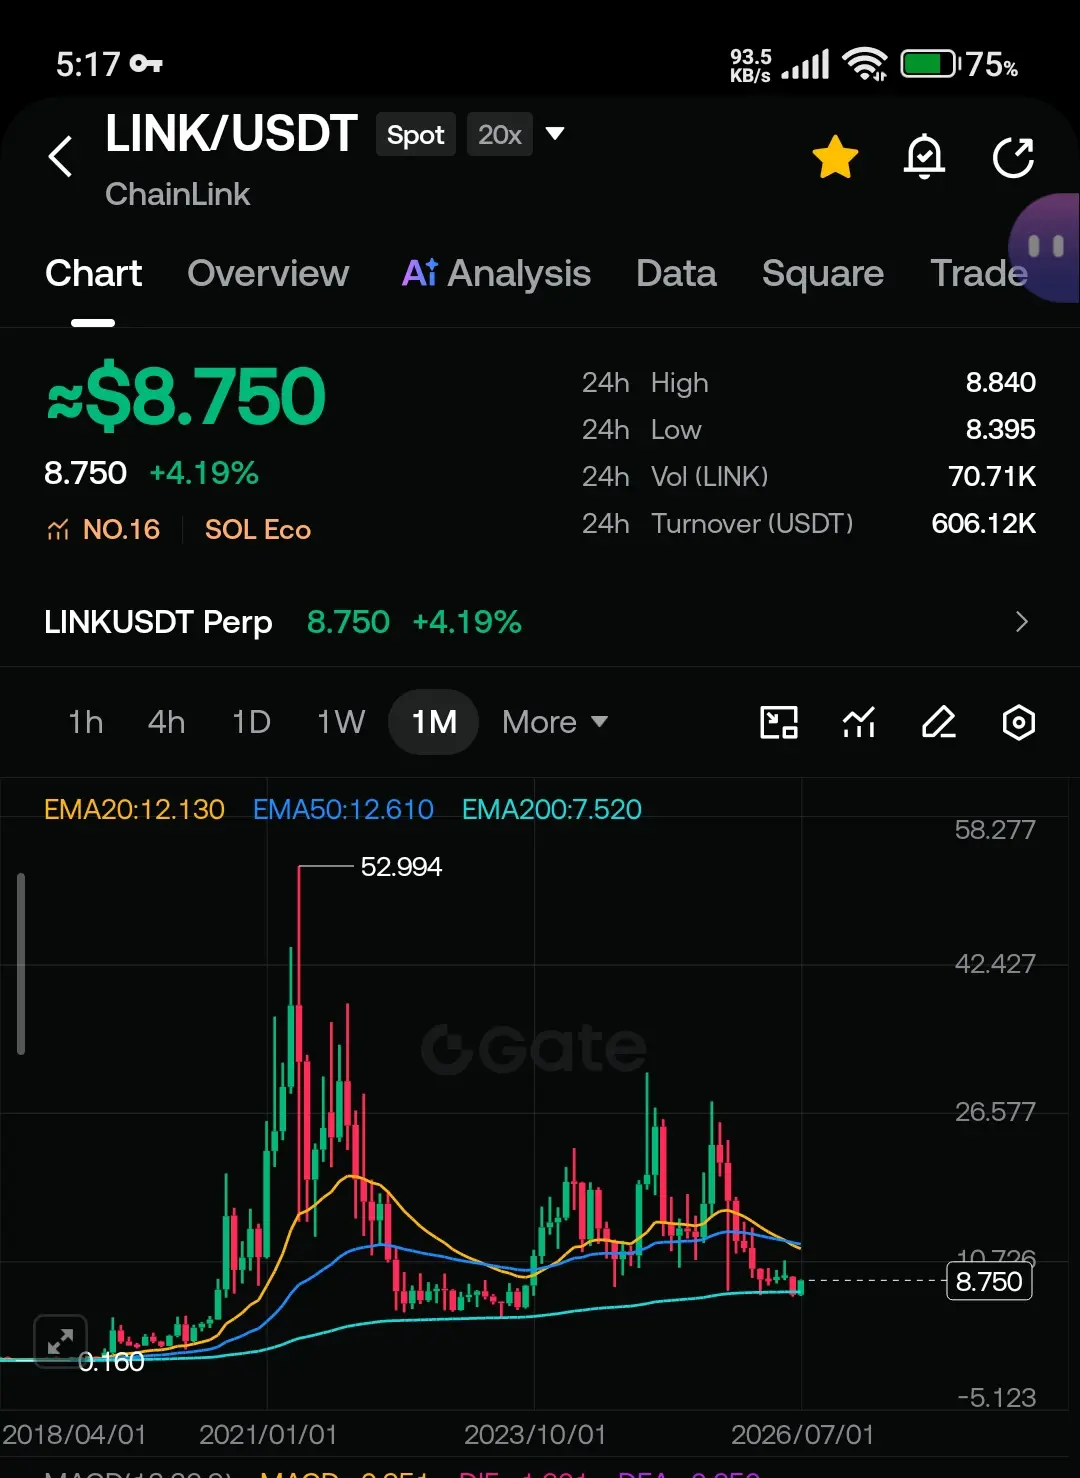Tap the current price tag 8.750
Viewport: 1080px width, 1478px height.
[989, 1281]
